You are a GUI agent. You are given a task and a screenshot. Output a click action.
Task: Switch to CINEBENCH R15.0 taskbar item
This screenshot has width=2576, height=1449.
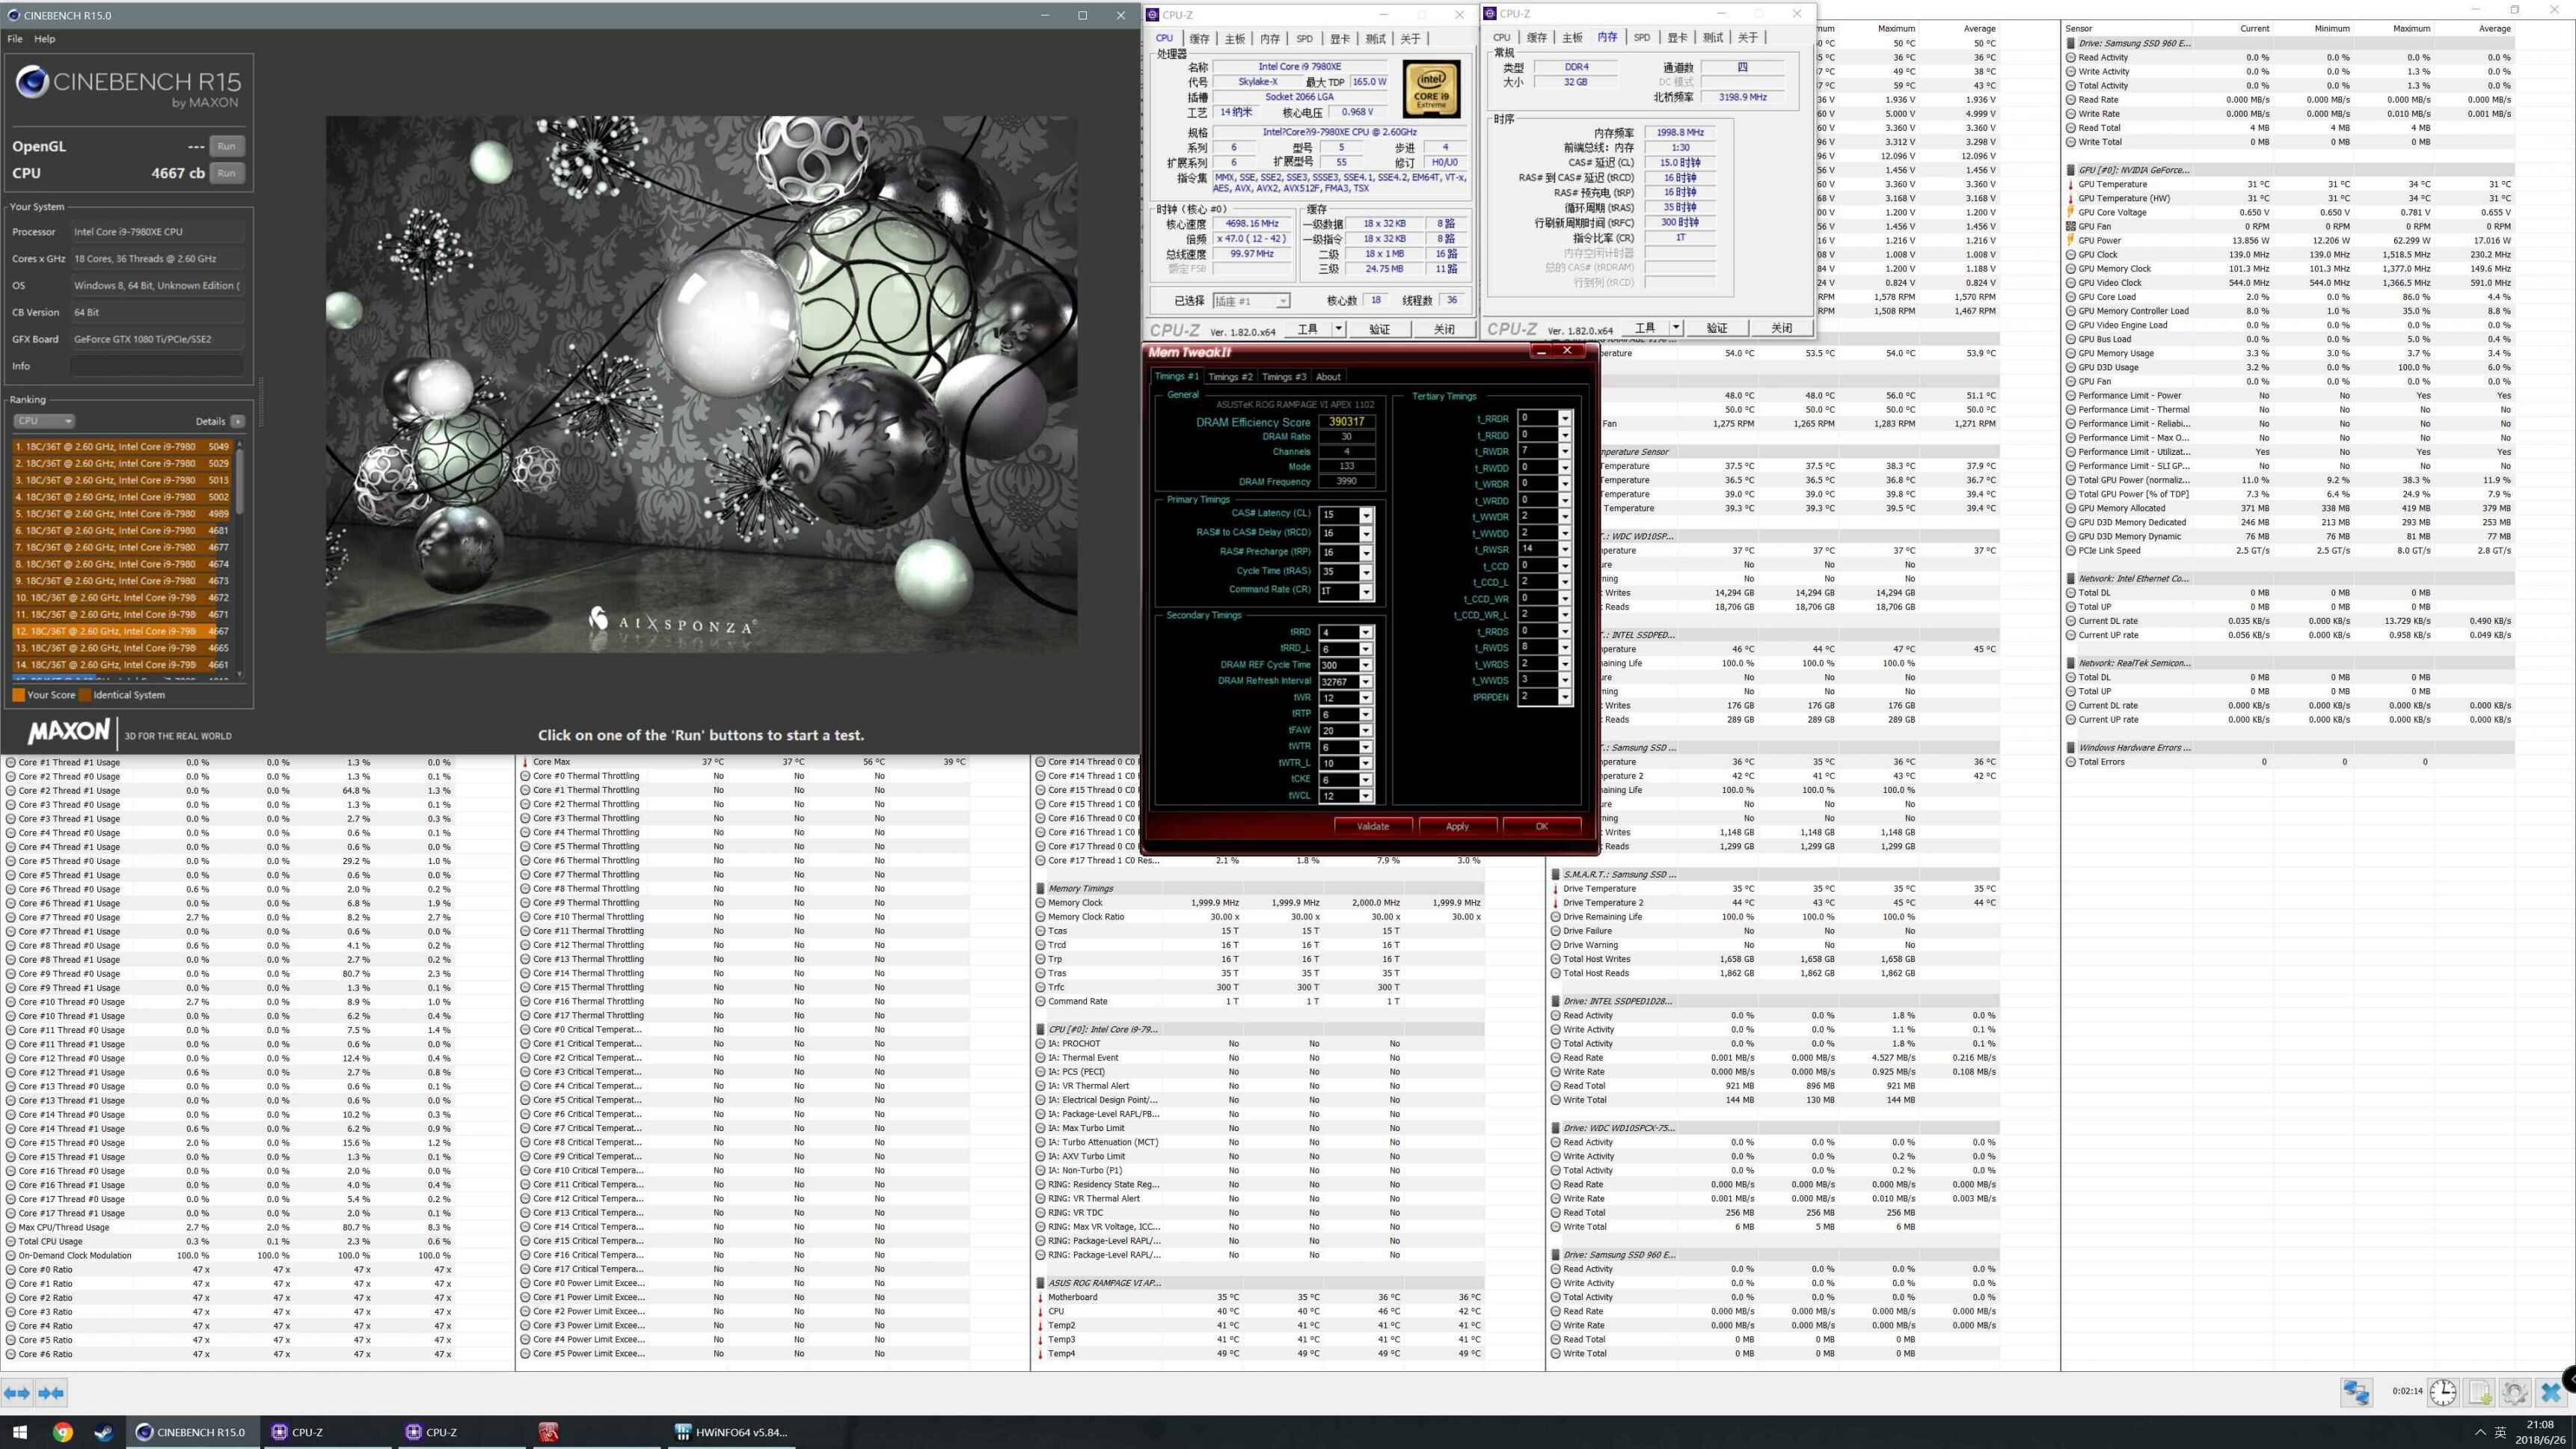192,1432
